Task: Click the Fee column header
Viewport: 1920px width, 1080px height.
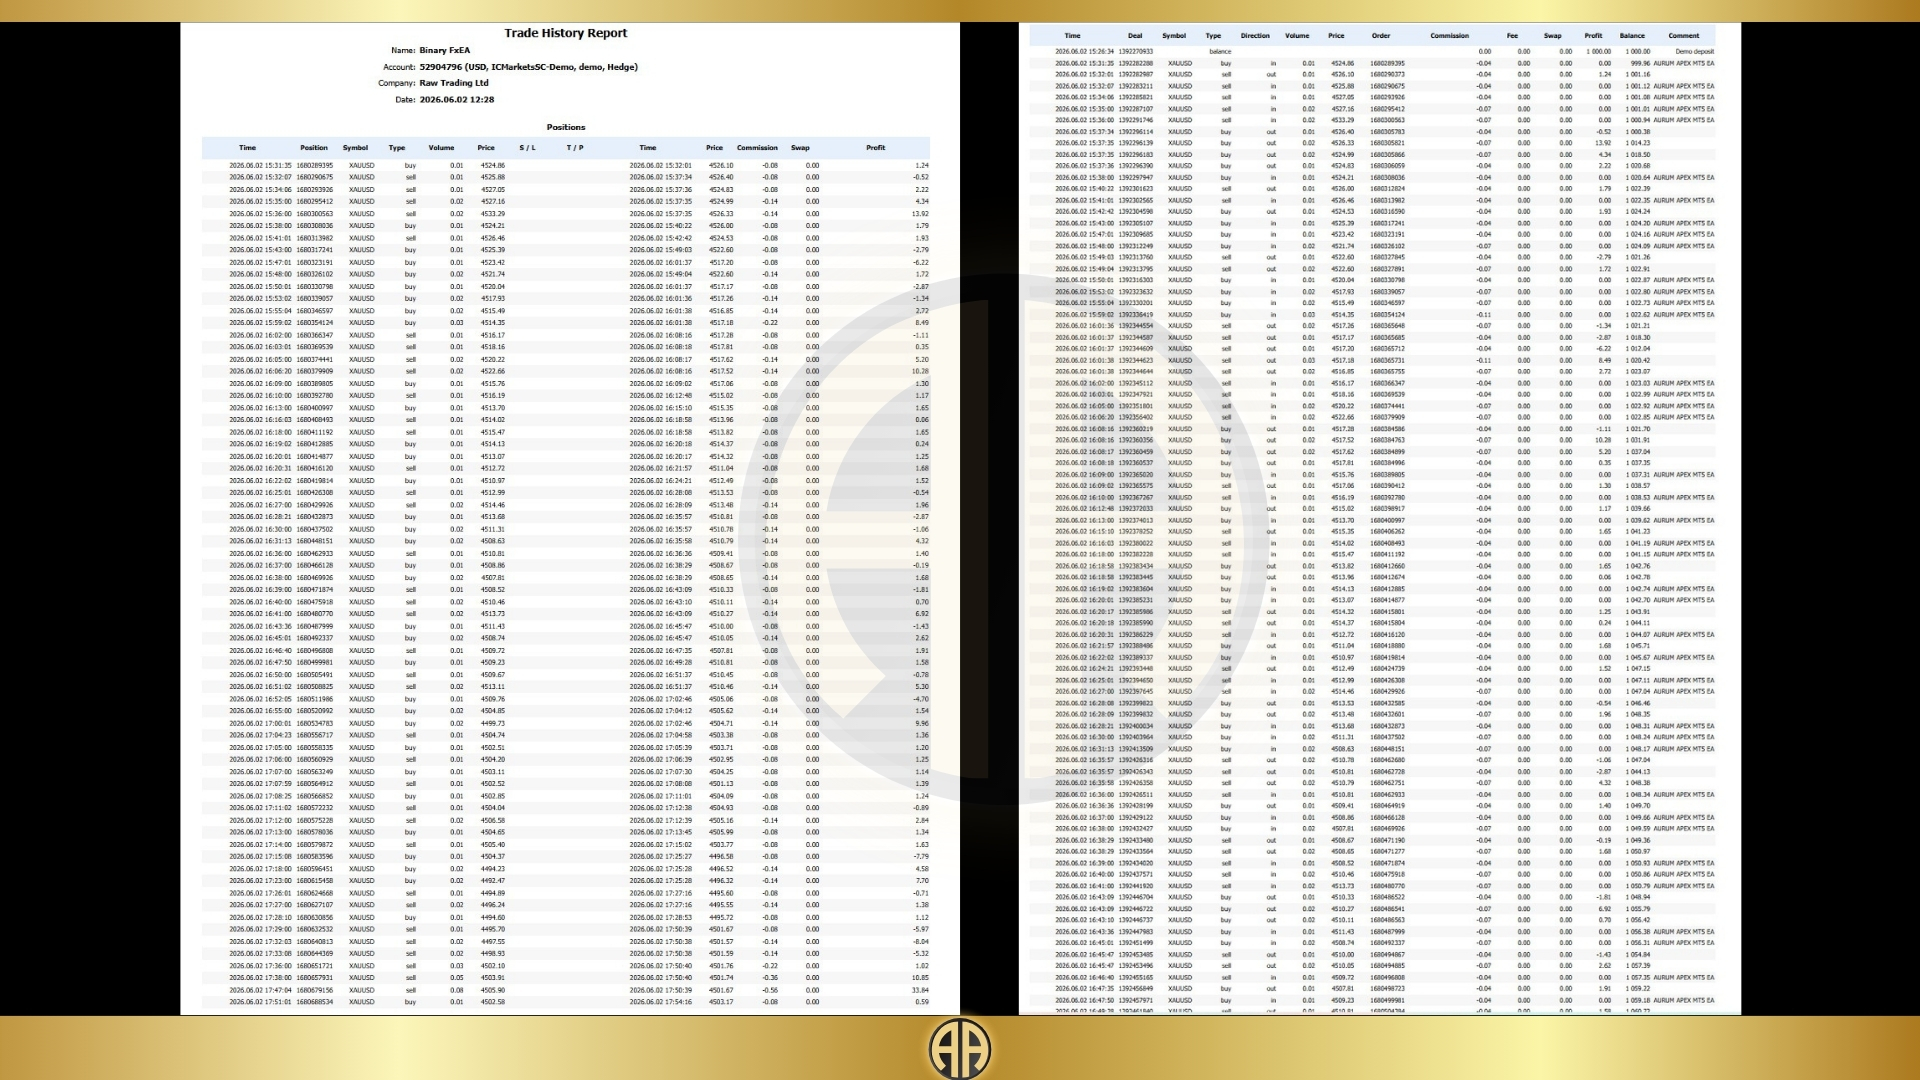Action: coord(1512,36)
